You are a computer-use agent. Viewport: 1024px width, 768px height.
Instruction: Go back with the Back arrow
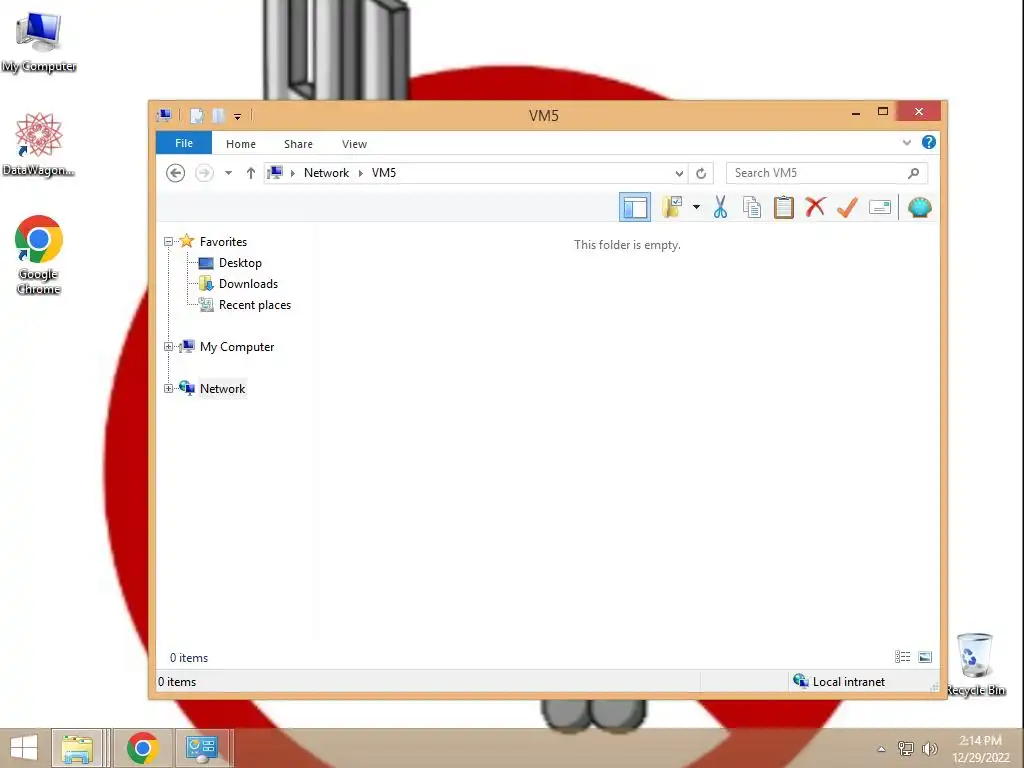[175, 173]
